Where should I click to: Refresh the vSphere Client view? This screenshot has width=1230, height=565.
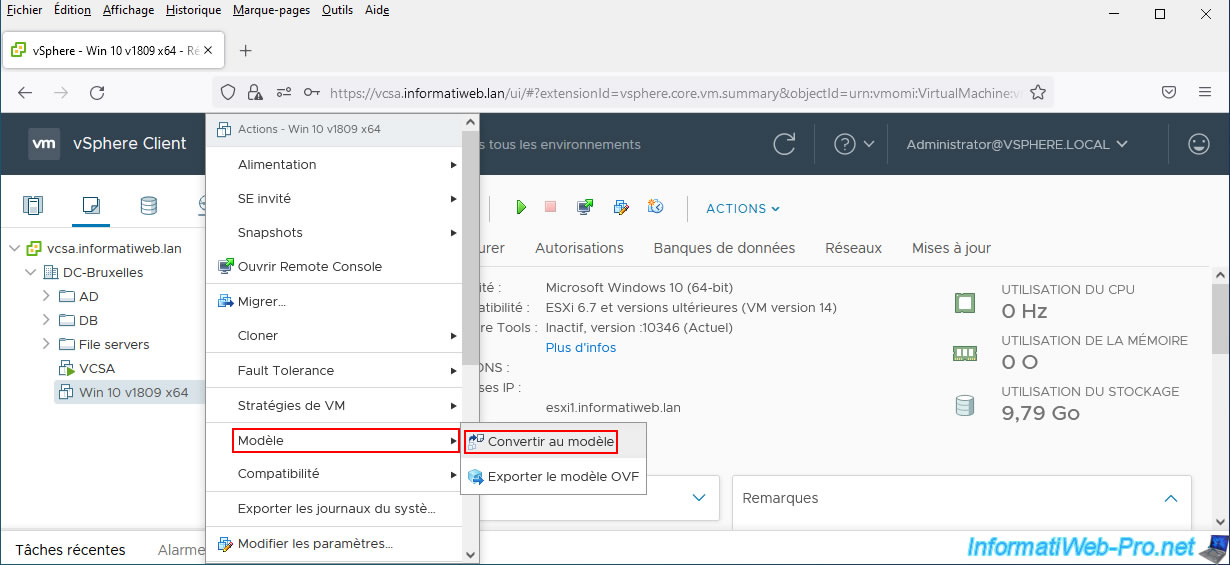click(x=785, y=144)
